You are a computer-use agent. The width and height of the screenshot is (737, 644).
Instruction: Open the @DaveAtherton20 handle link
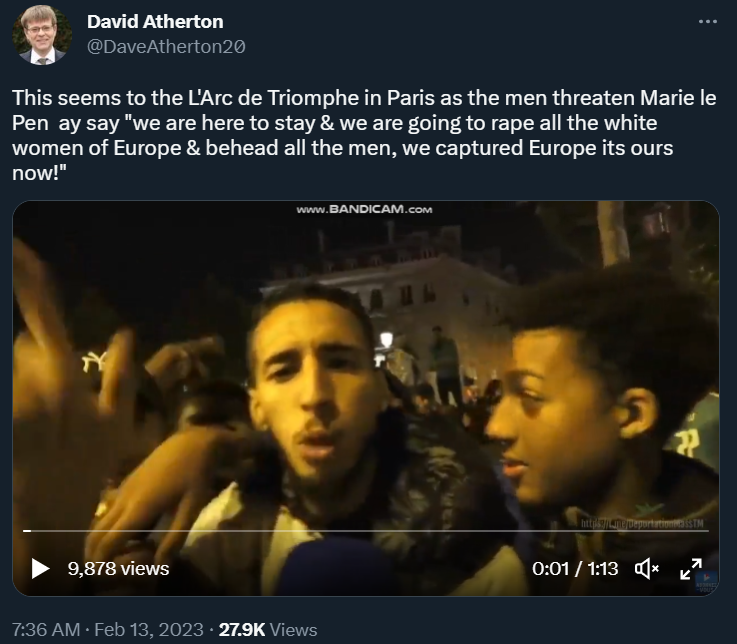(x=166, y=47)
